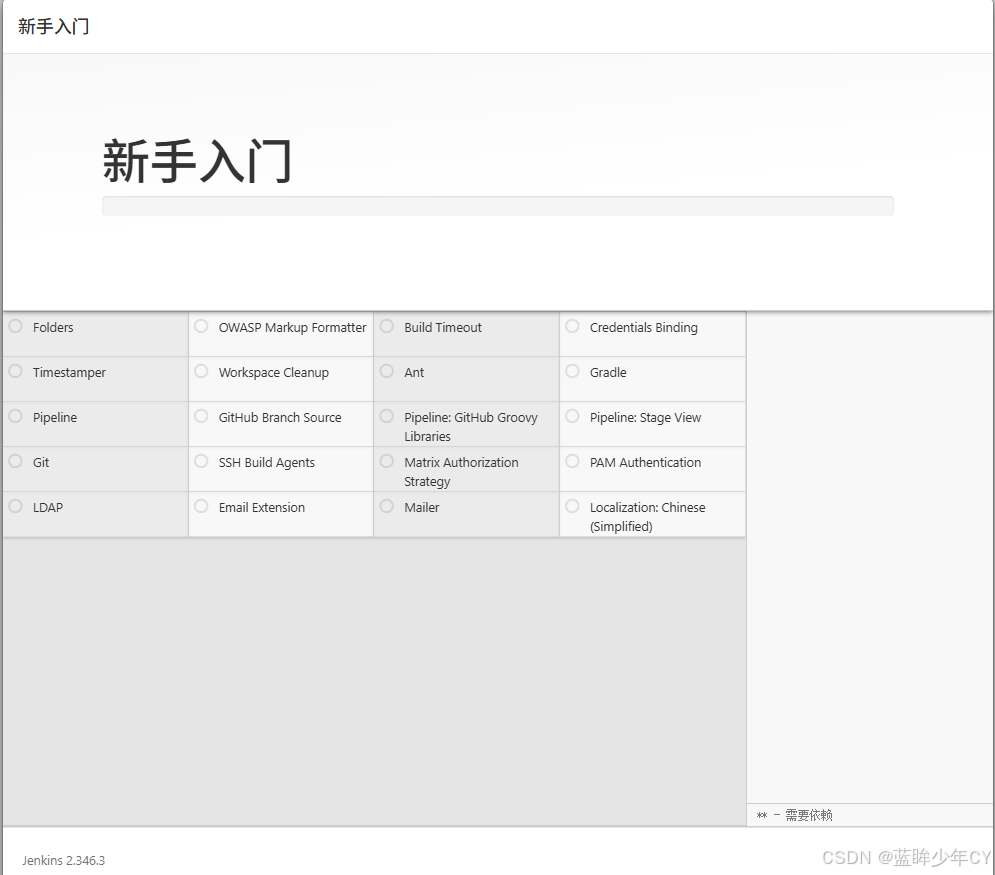Click the Email Extension status circle
The width and height of the screenshot is (995, 875).
[201, 506]
